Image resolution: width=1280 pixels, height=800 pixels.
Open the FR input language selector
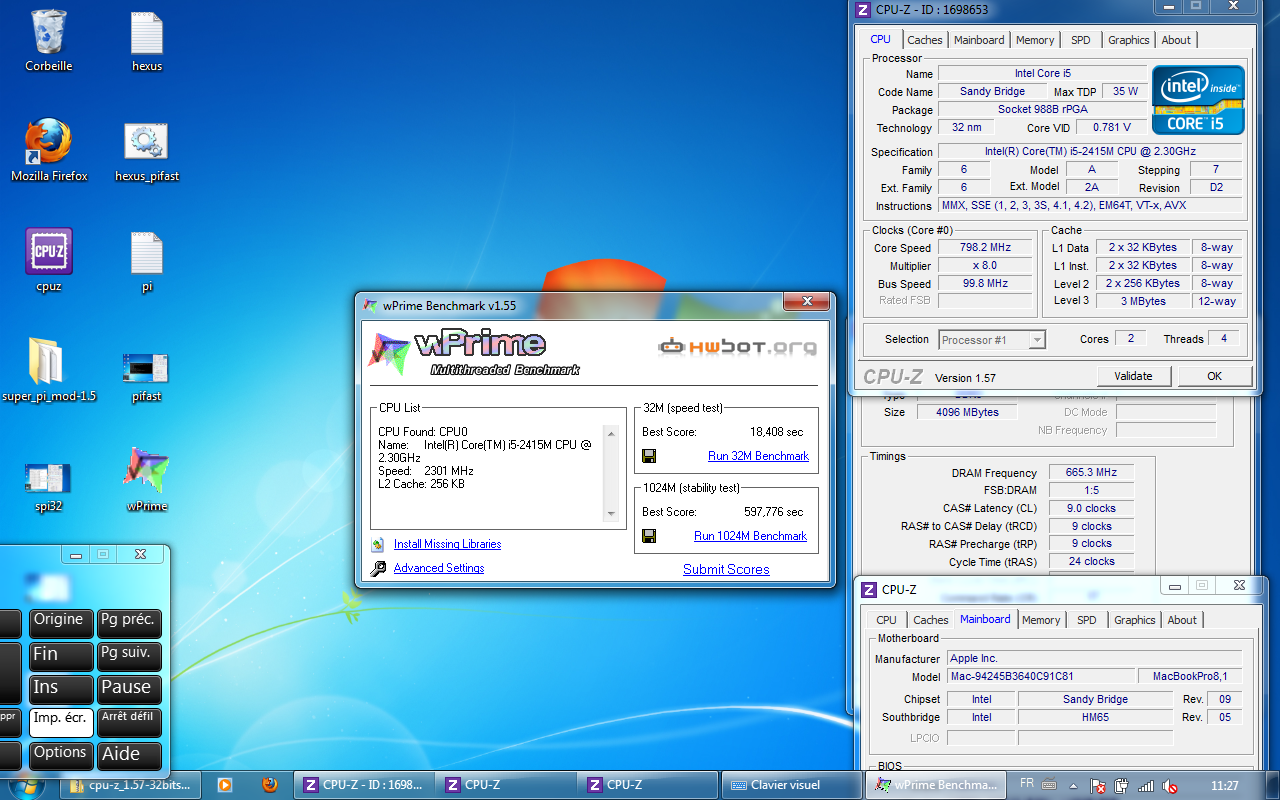coord(1027,783)
